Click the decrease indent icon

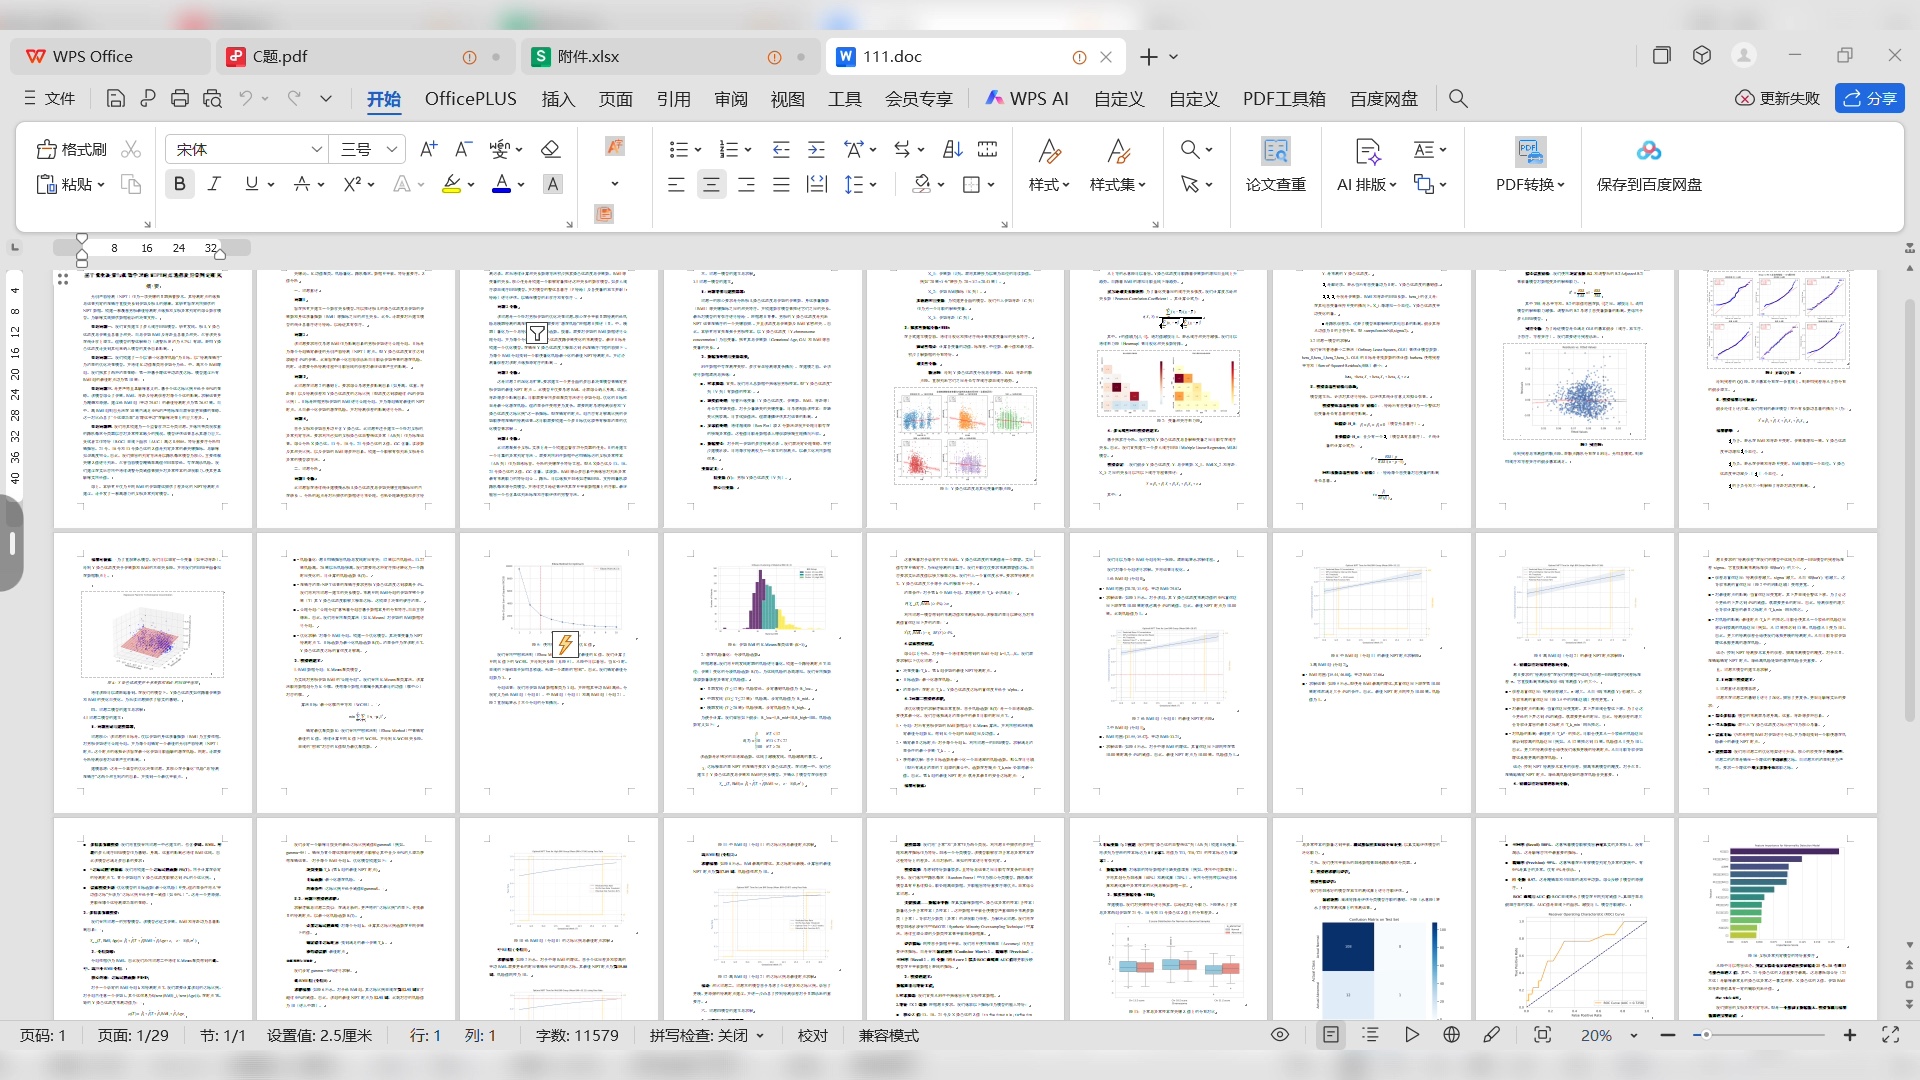[781, 149]
